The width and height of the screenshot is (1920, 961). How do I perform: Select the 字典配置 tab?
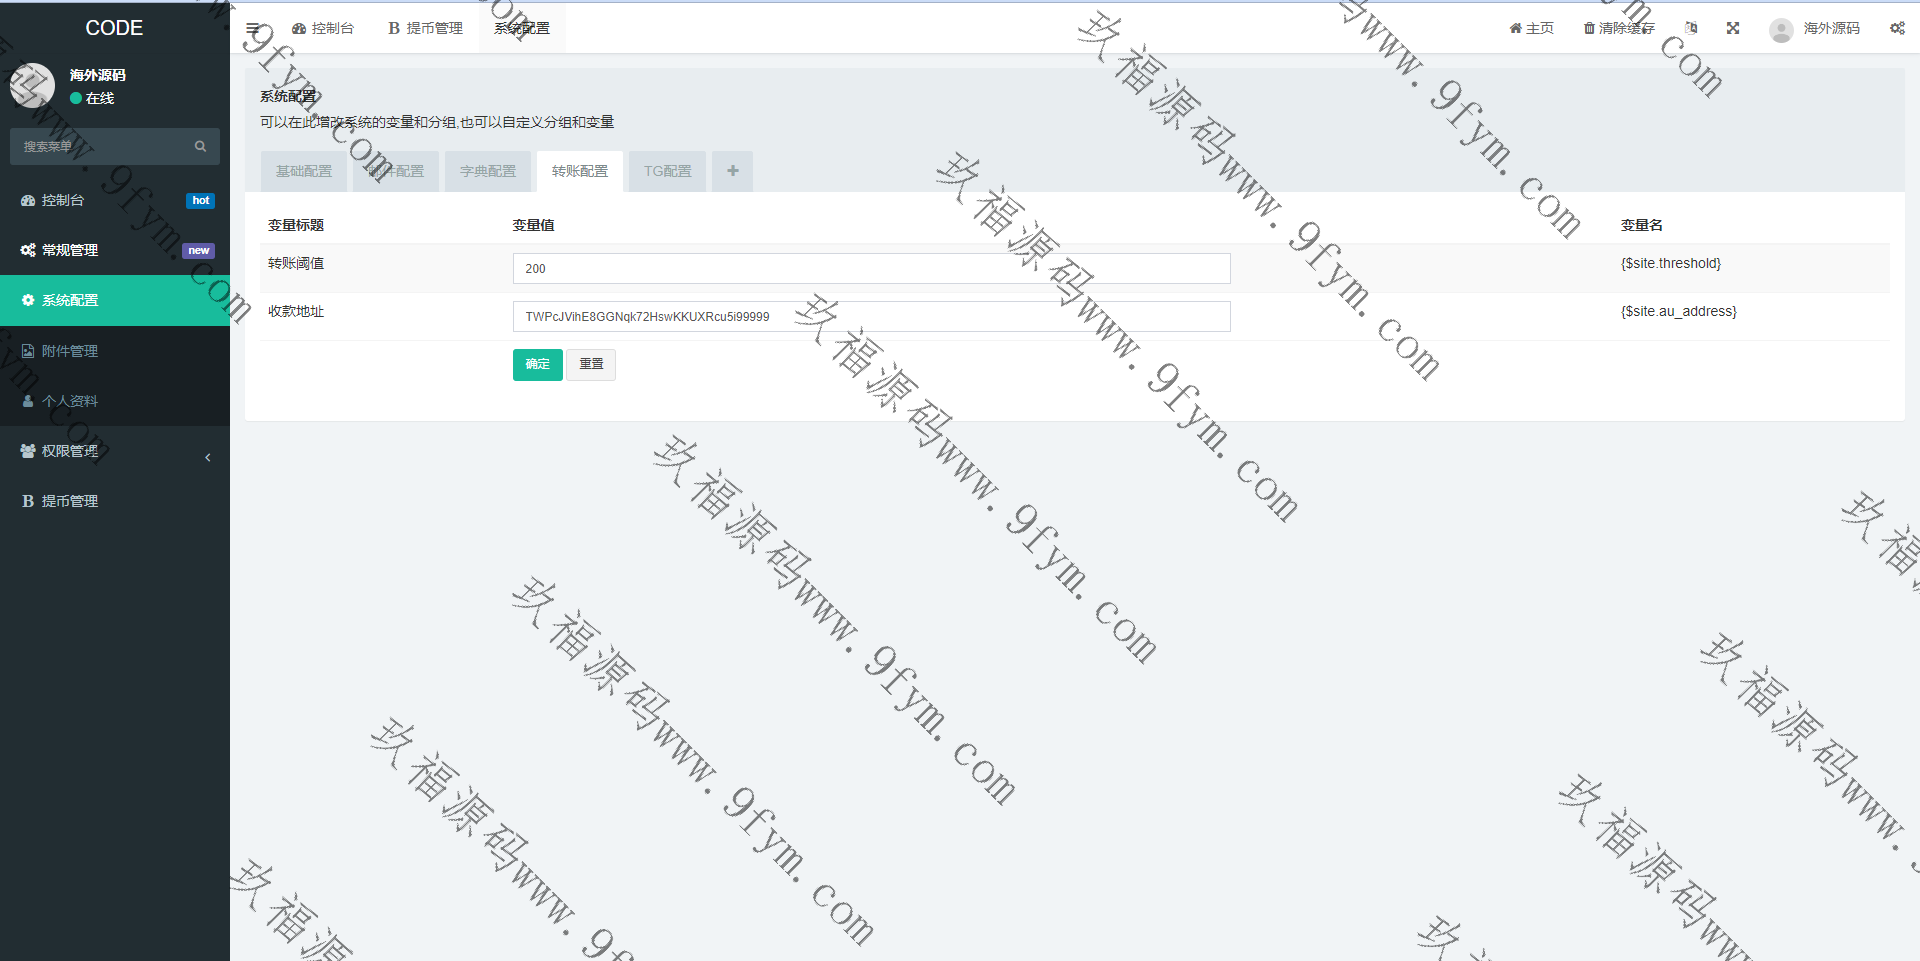488,171
